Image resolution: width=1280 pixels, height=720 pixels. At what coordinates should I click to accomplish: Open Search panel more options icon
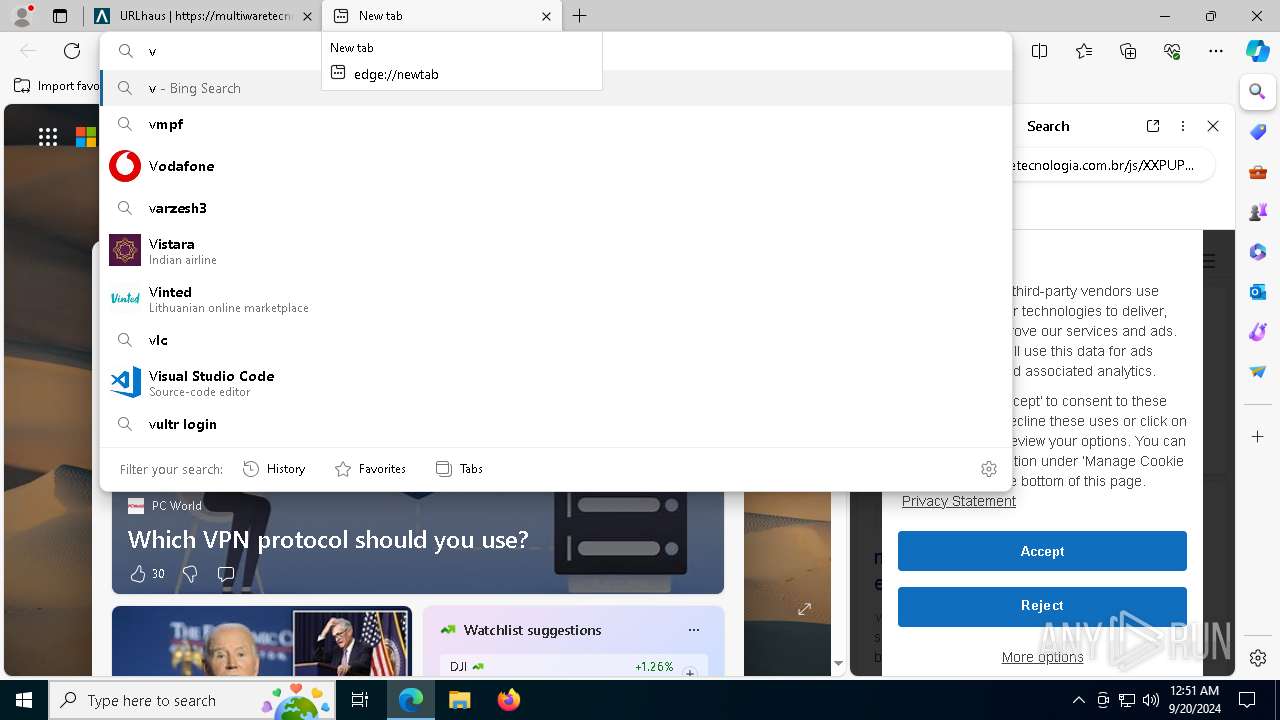click(1183, 126)
